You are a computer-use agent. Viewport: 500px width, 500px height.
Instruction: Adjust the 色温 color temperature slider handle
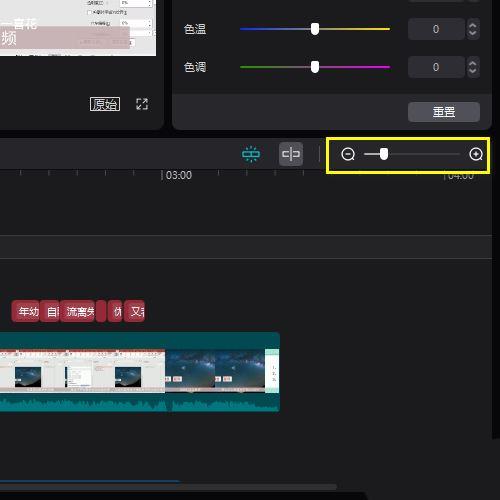(315, 29)
